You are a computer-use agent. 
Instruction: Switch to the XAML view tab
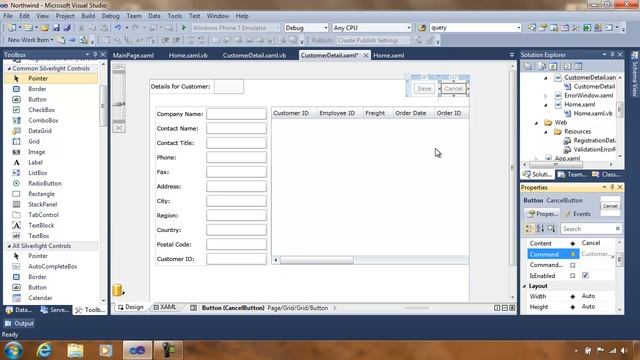tap(165, 307)
